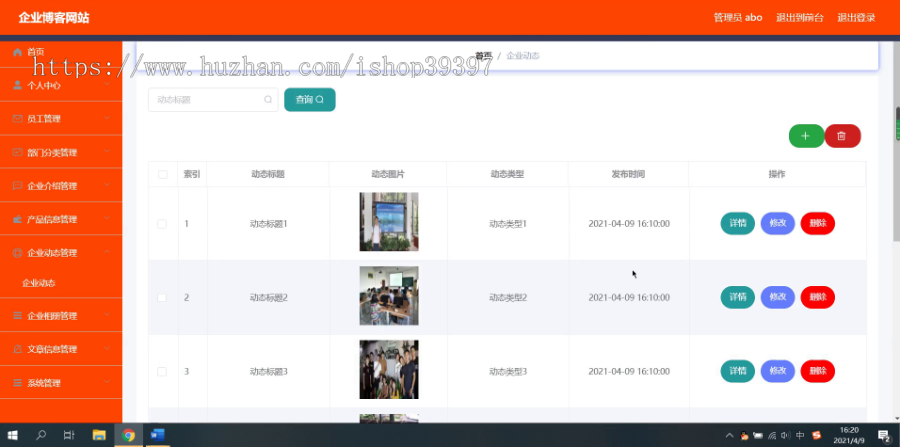Click 详情 for 动态标题3
Viewport: 900px width, 447px height.
click(x=738, y=371)
